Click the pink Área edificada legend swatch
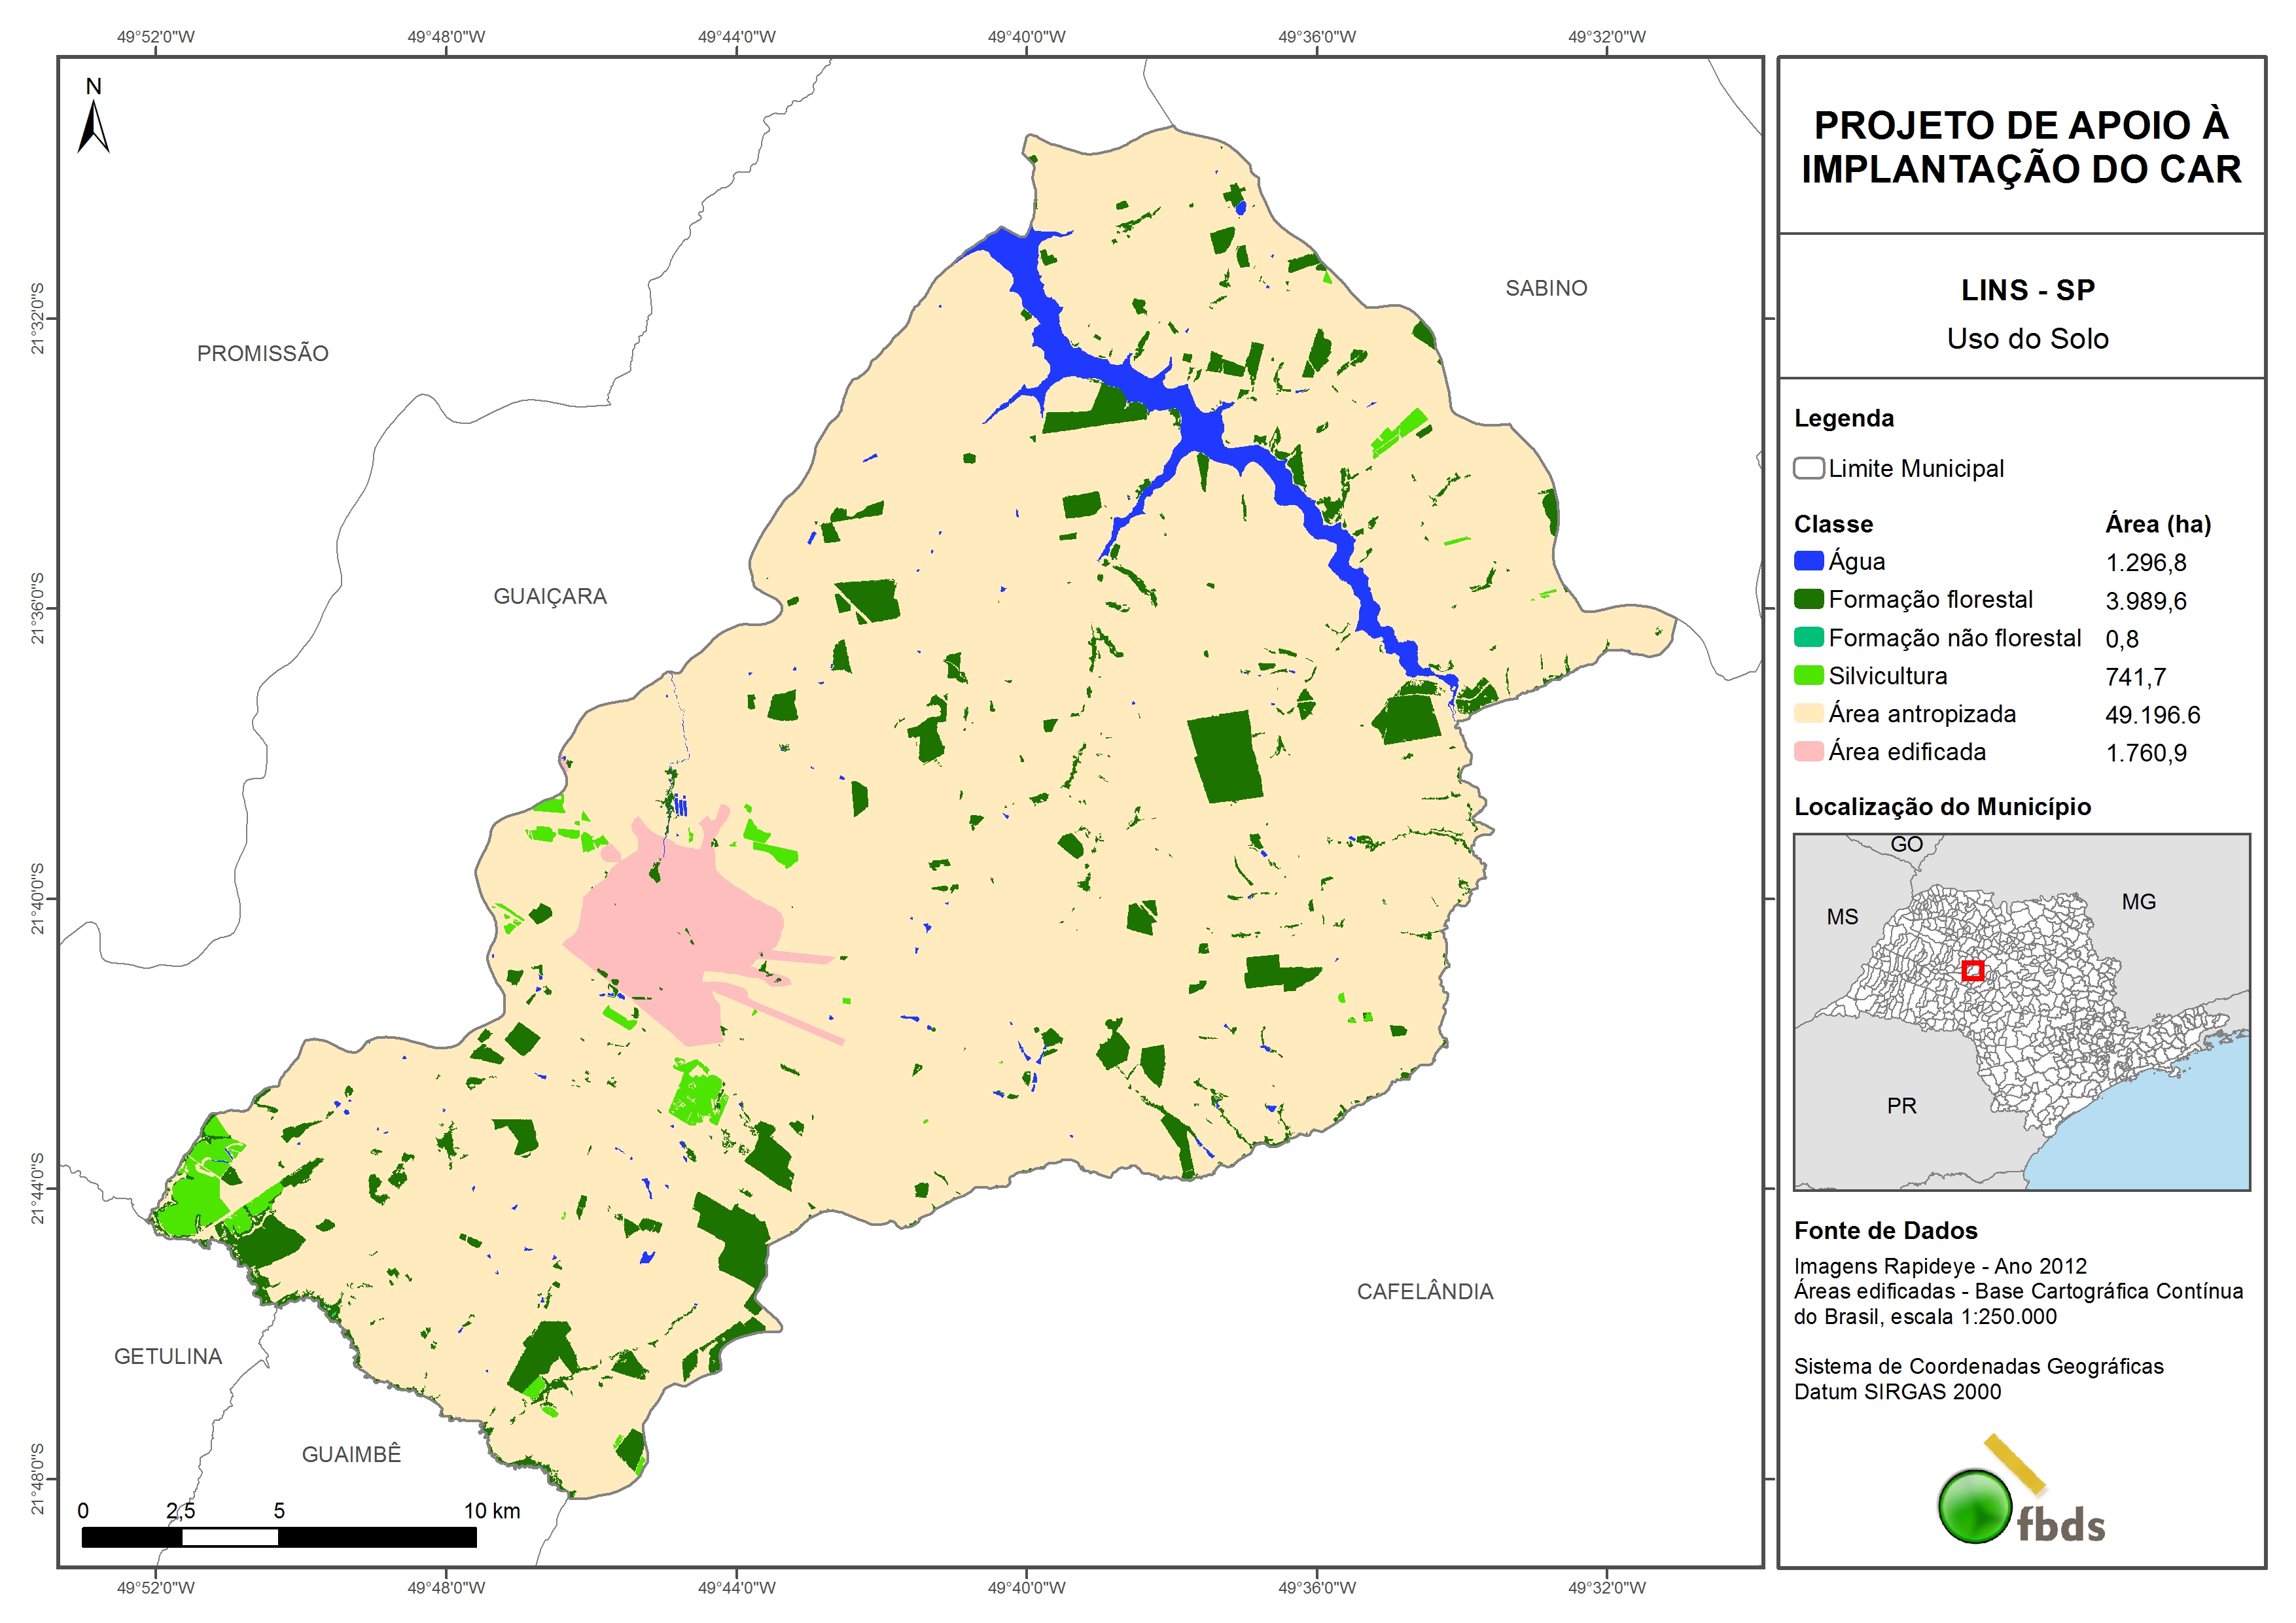 pos(1808,751)
